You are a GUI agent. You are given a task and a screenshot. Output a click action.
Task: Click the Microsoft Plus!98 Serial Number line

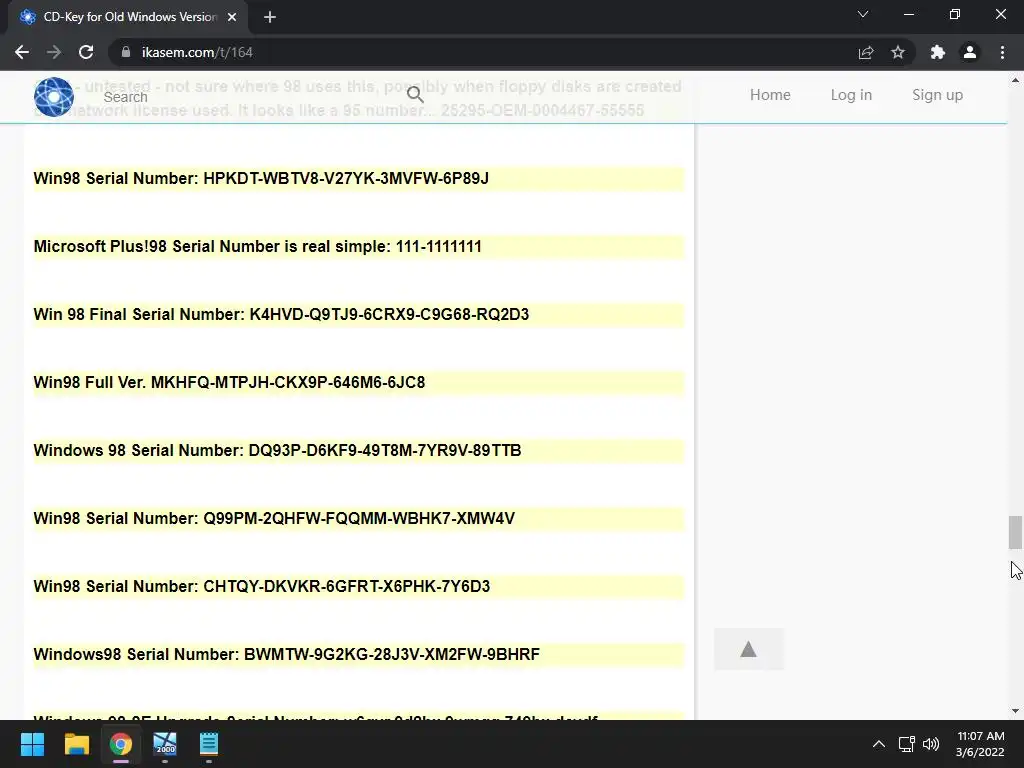pyautogui.click(x=359, y=247)
